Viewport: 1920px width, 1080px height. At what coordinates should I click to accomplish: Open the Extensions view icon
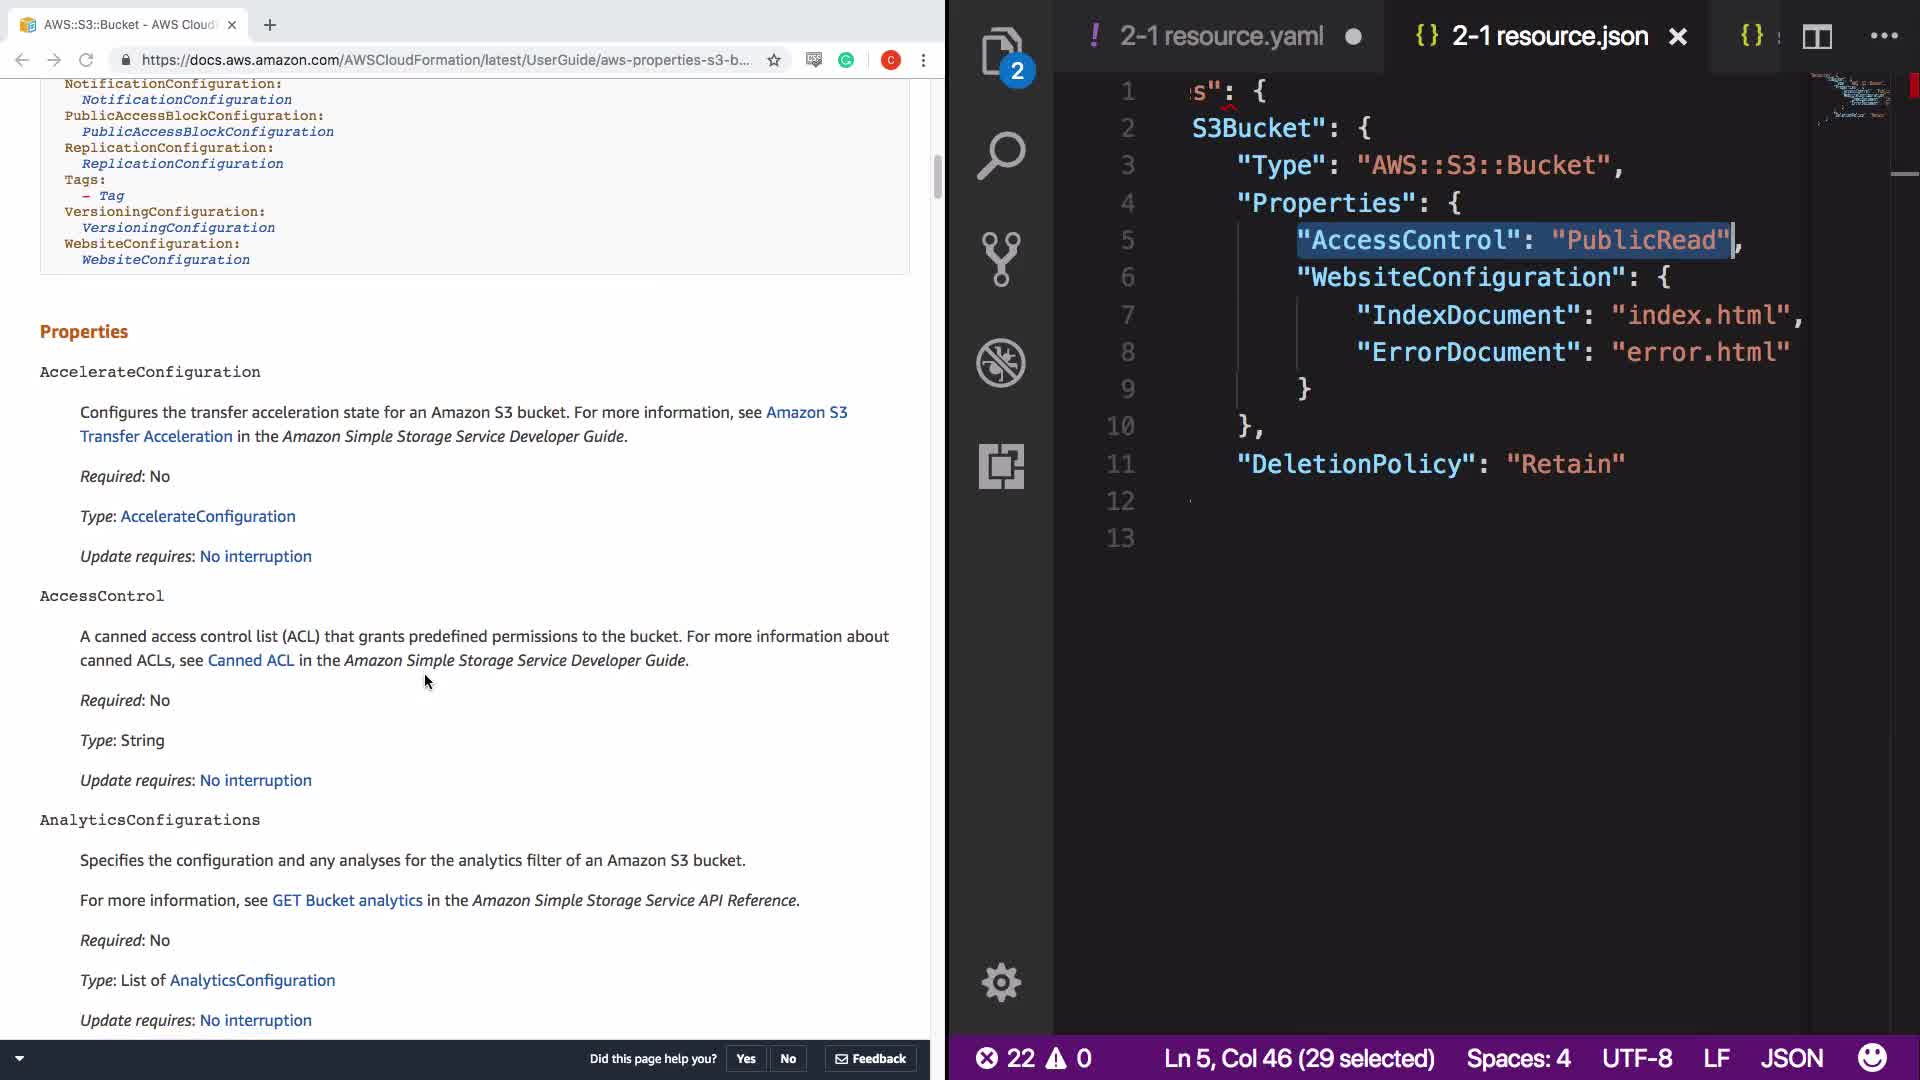tap(1001, 466)
